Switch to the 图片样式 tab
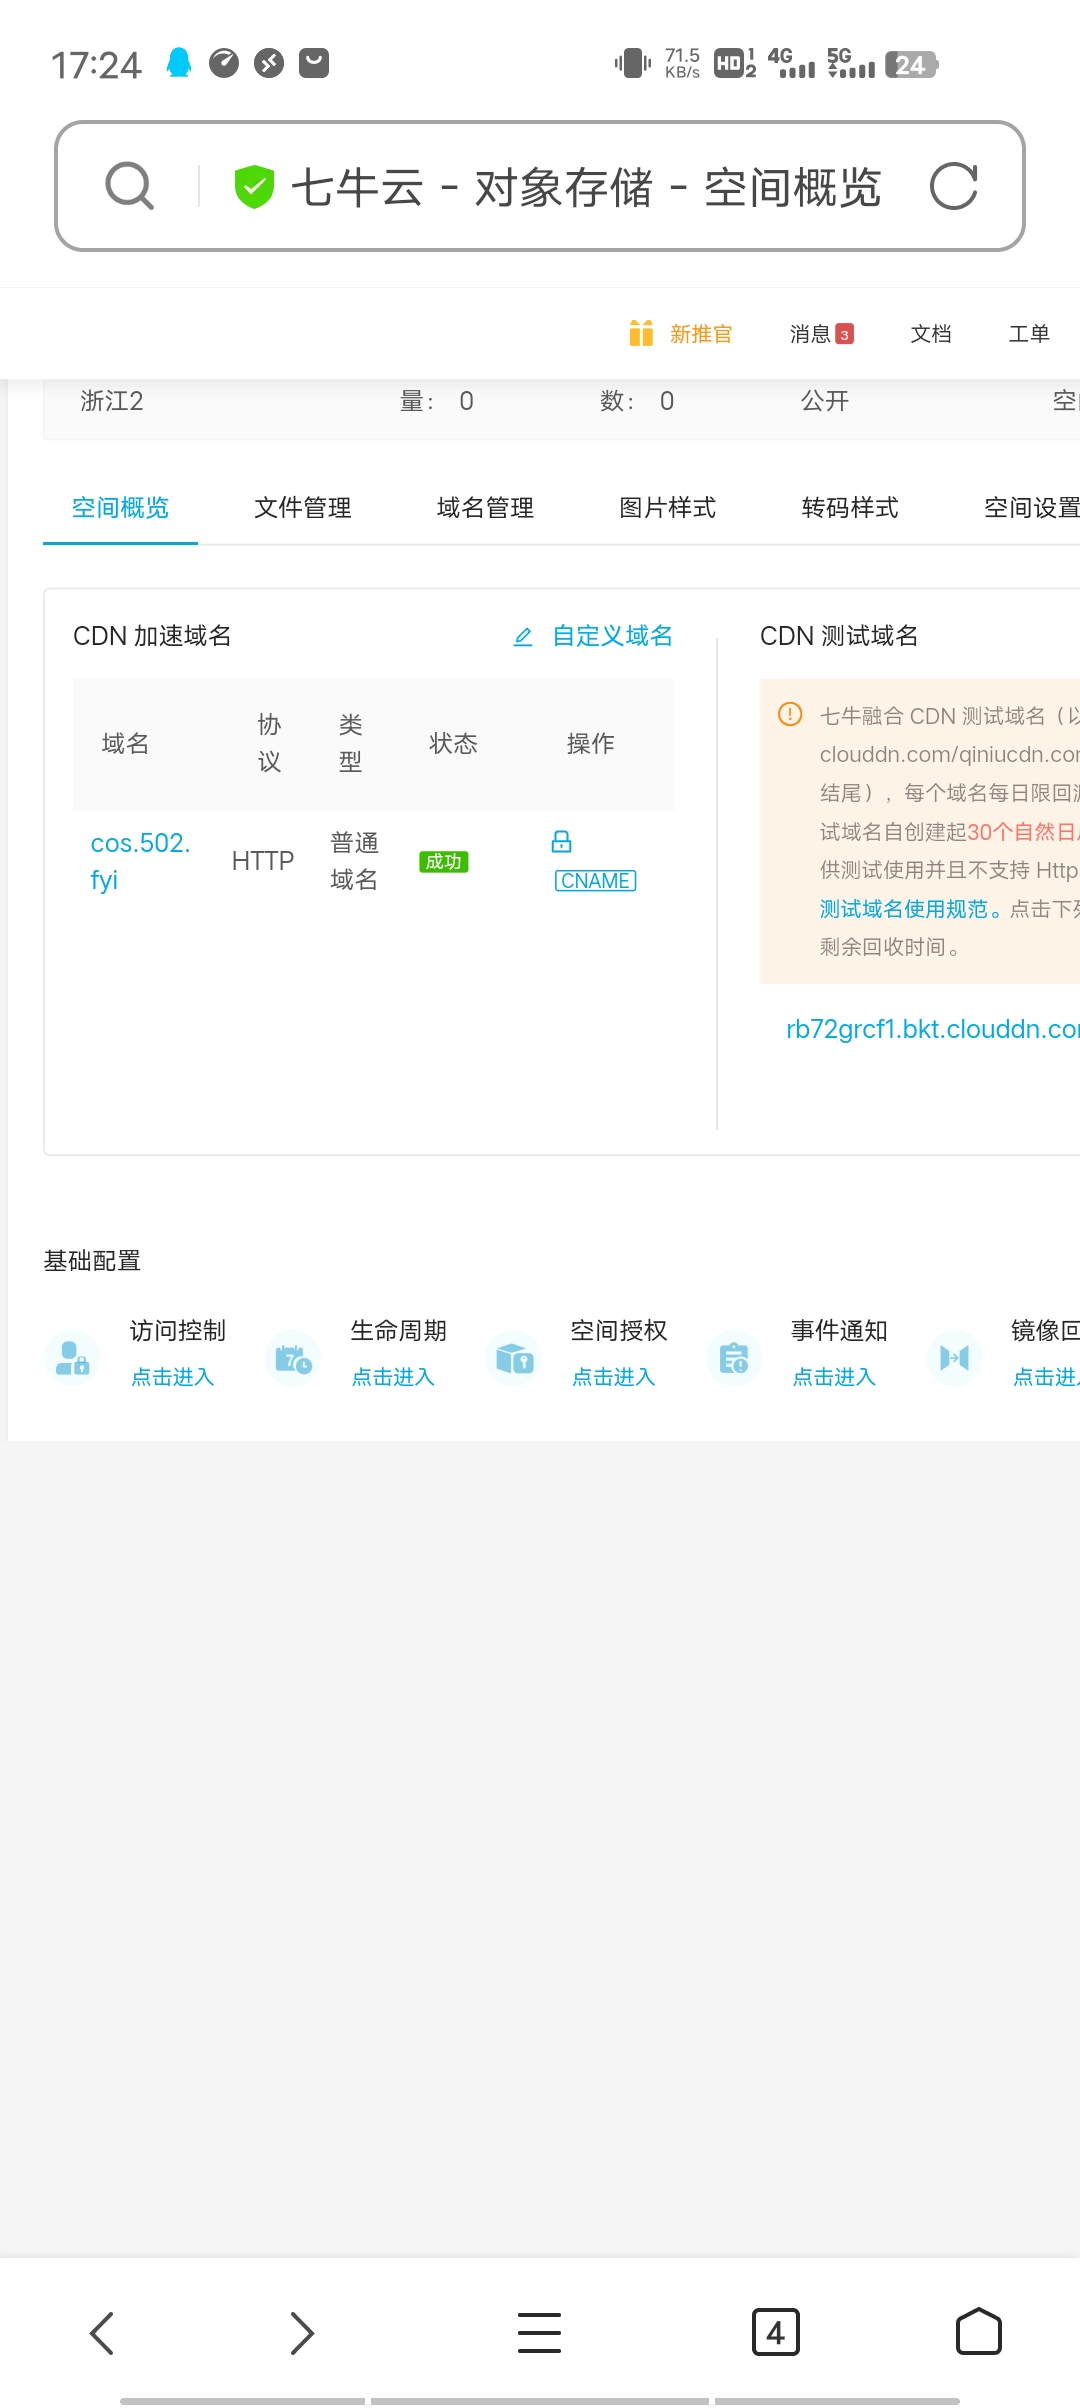Viewport: 1080px width, 2408px height. [668, 508]
